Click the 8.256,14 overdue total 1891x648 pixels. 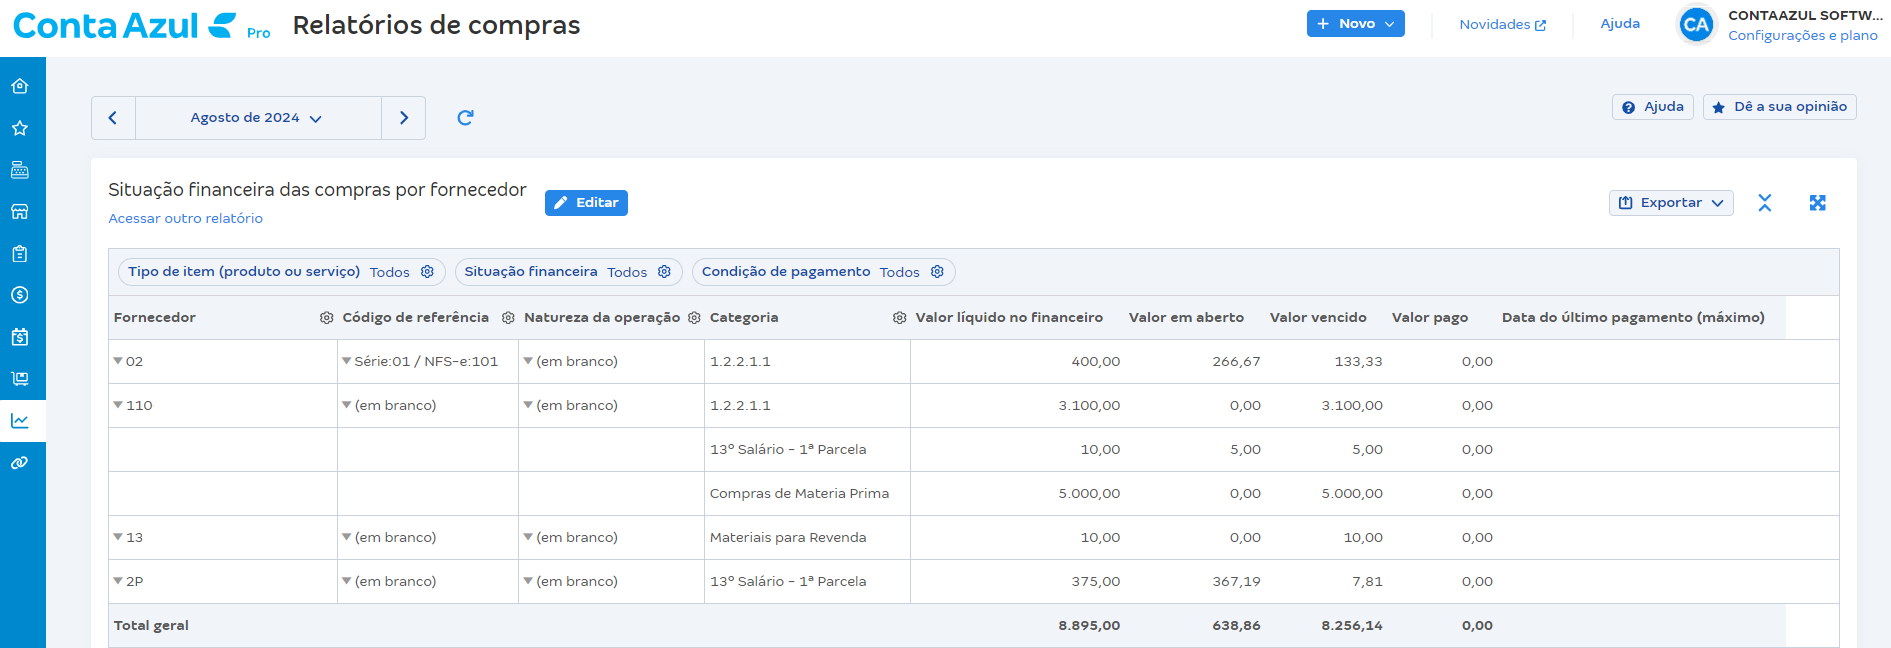point(1352,626)
